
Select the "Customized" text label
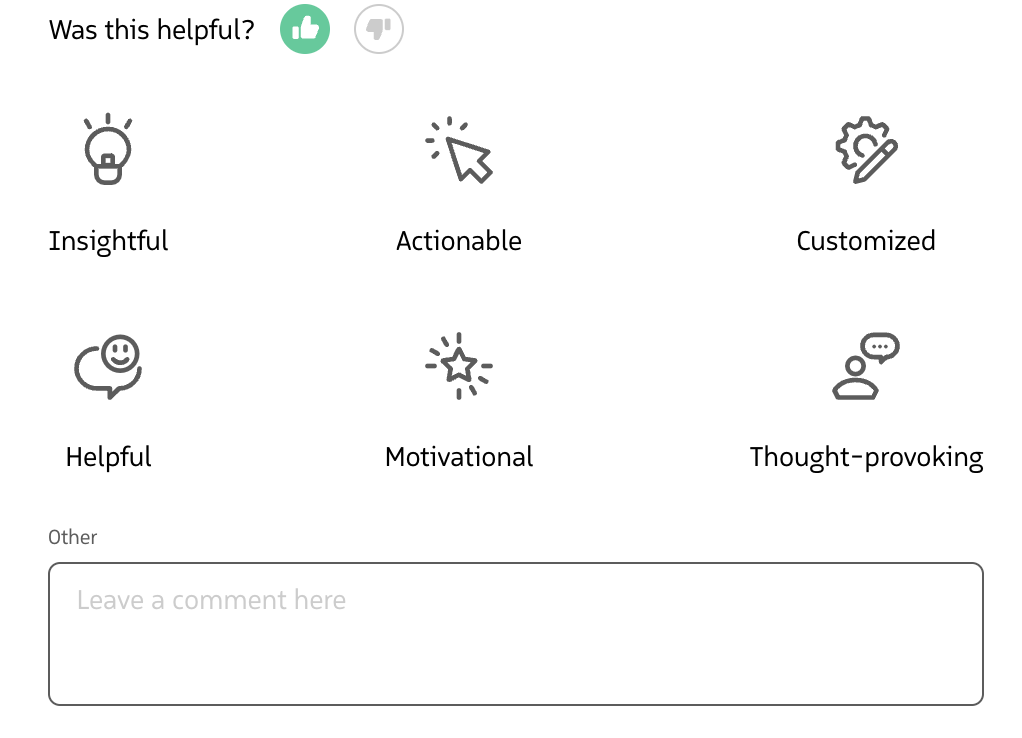point(866,241)
